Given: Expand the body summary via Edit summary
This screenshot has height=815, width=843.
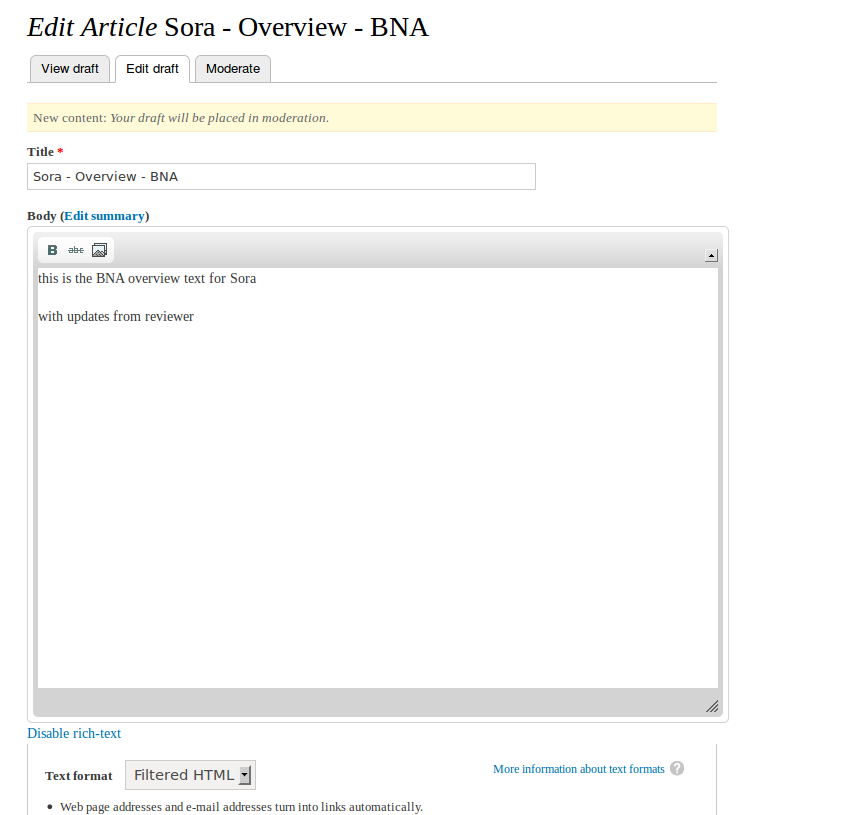Looking at the screenshot, I should (x=104, y=215).
